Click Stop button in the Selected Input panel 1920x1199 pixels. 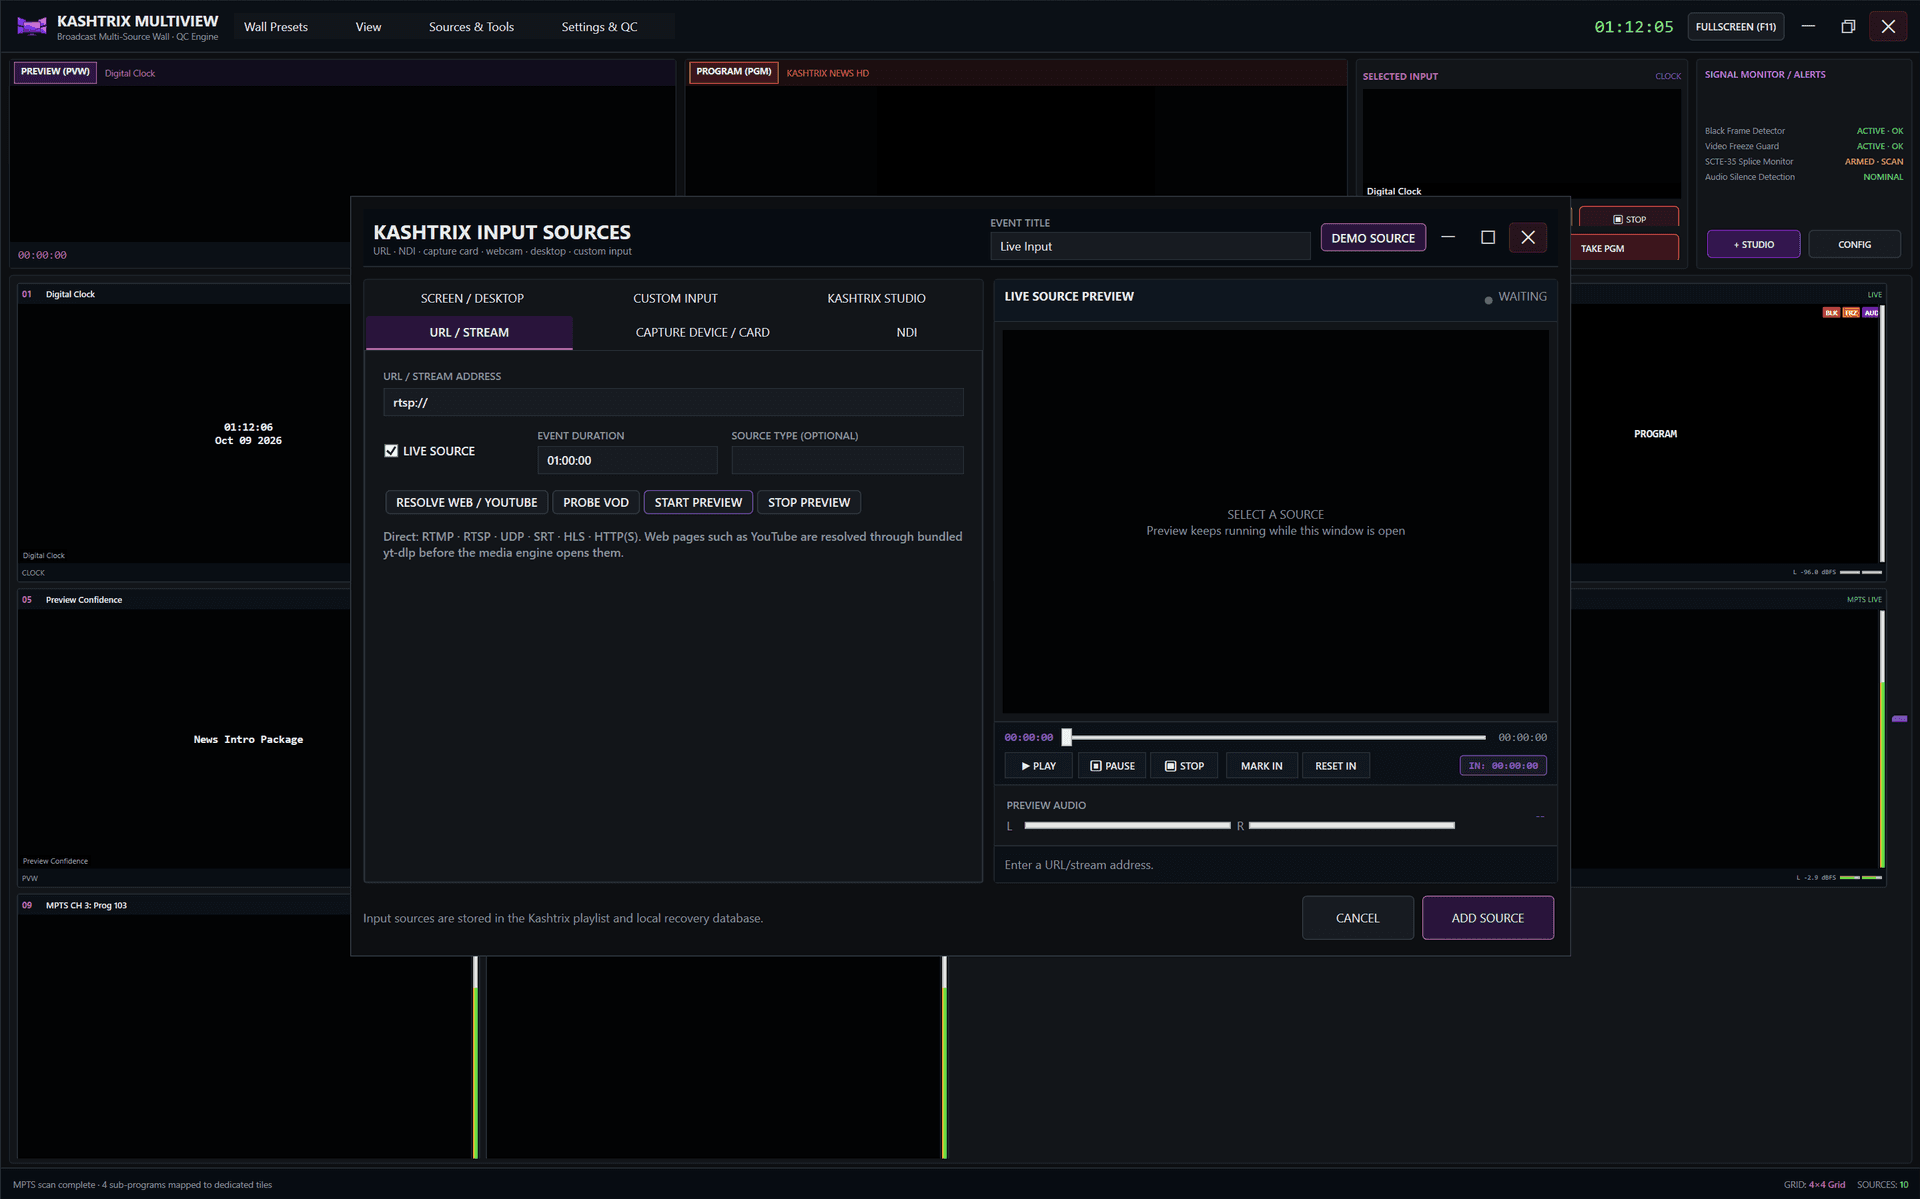pyautogui.click(x=1629, y=219)
